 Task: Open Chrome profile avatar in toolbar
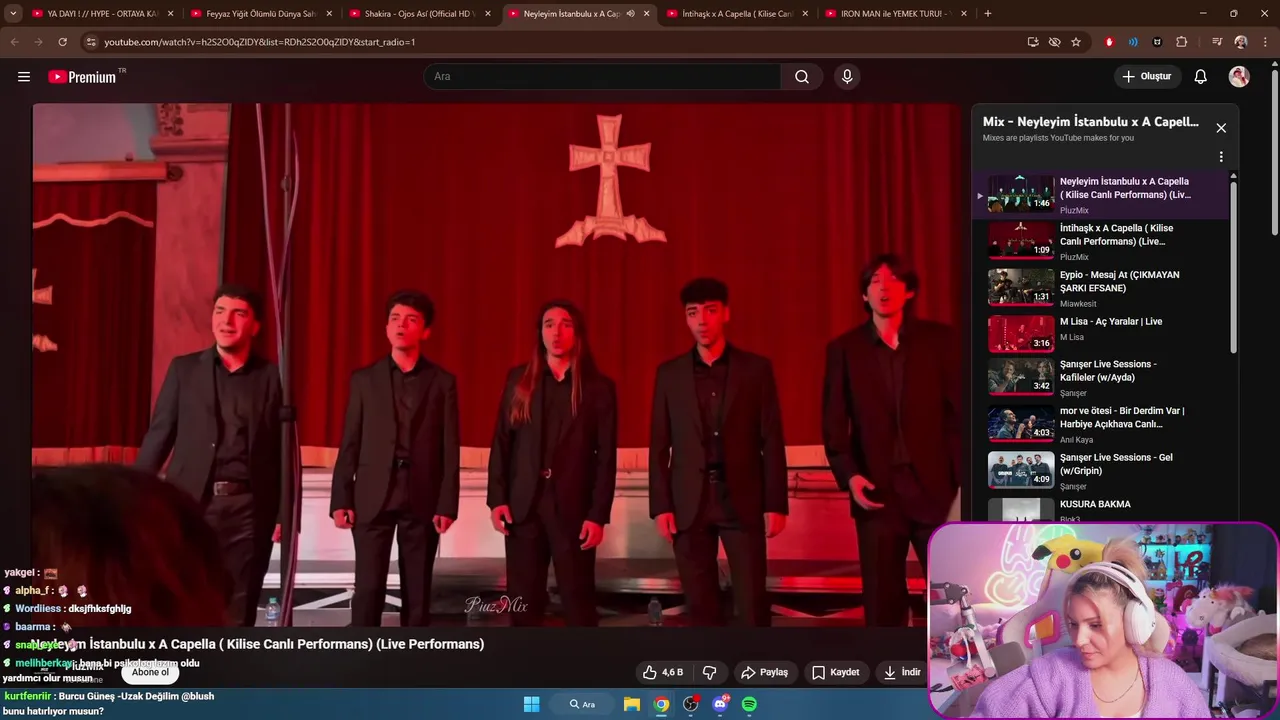click(1241, 42)
